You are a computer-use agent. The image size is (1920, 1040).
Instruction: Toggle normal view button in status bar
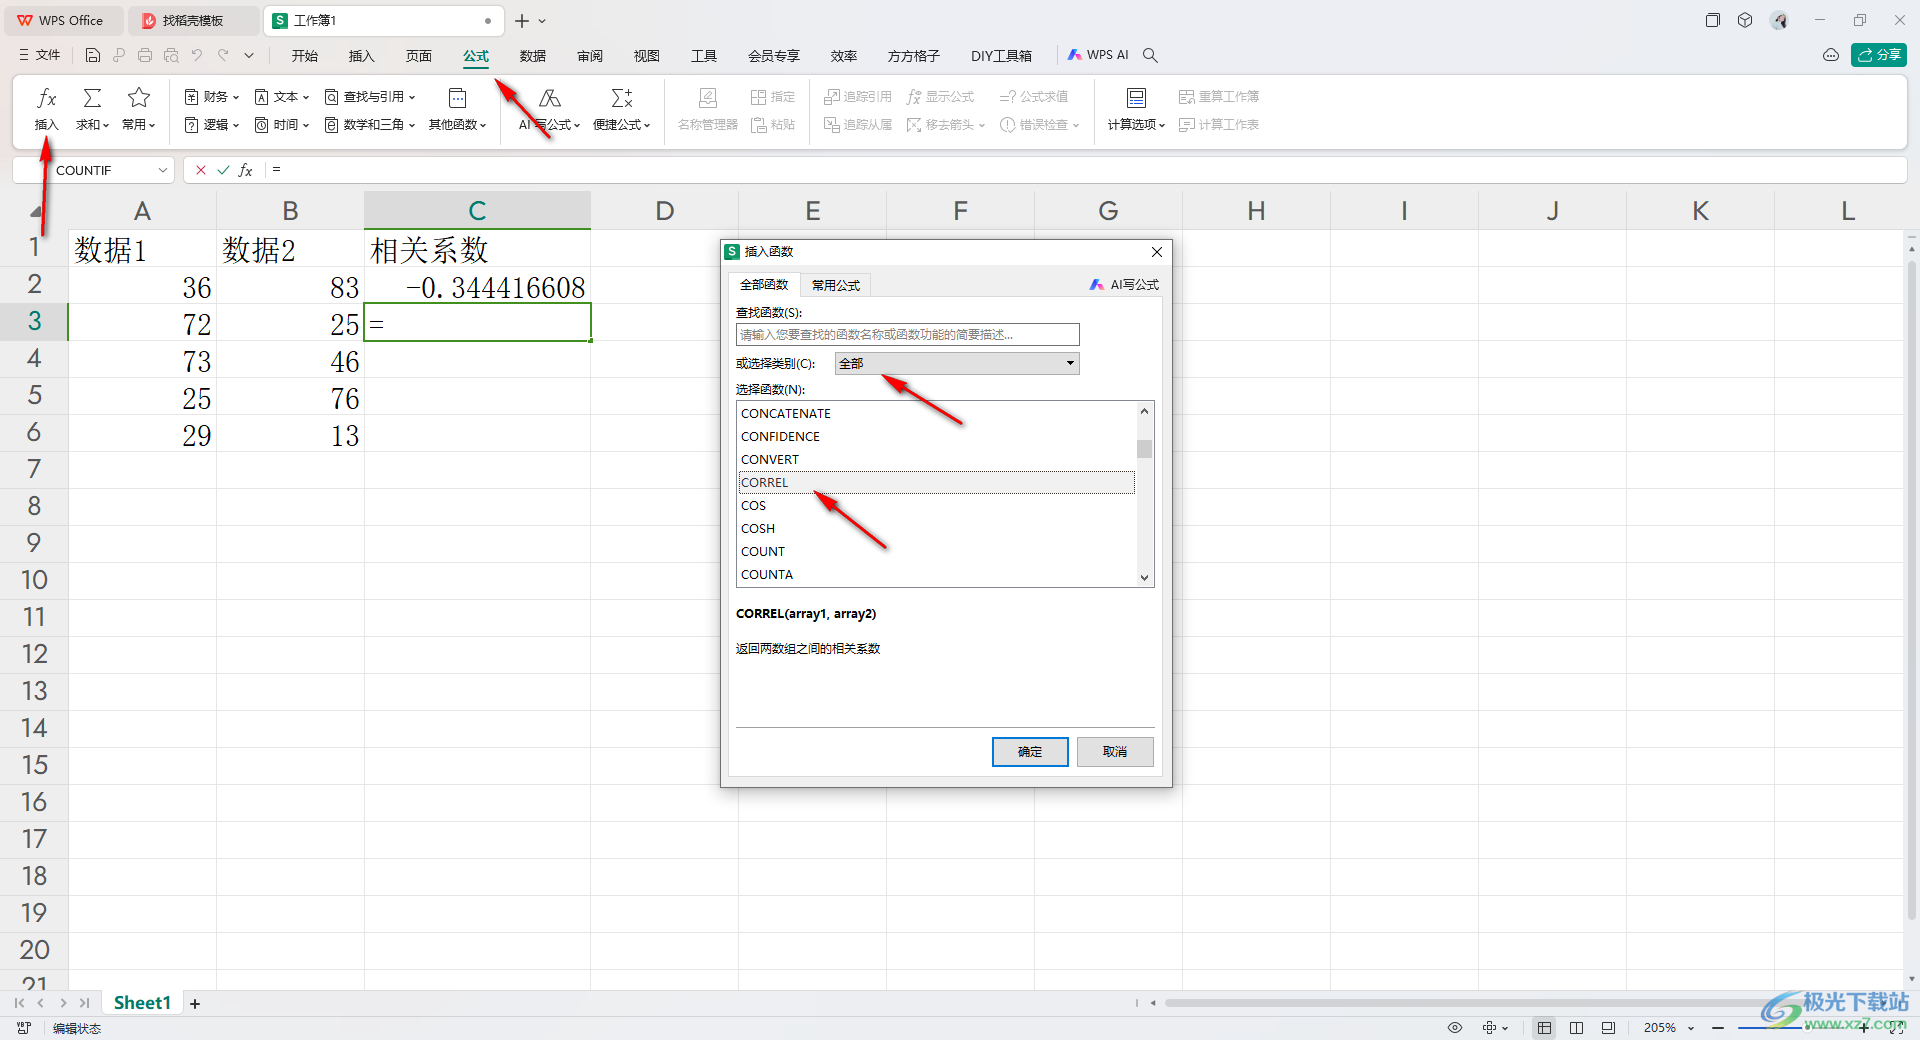(x=1544, y=1027)
